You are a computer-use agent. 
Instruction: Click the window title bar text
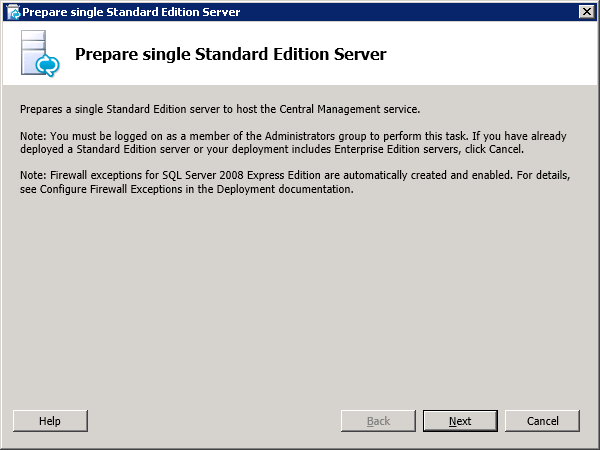point(131,12)
